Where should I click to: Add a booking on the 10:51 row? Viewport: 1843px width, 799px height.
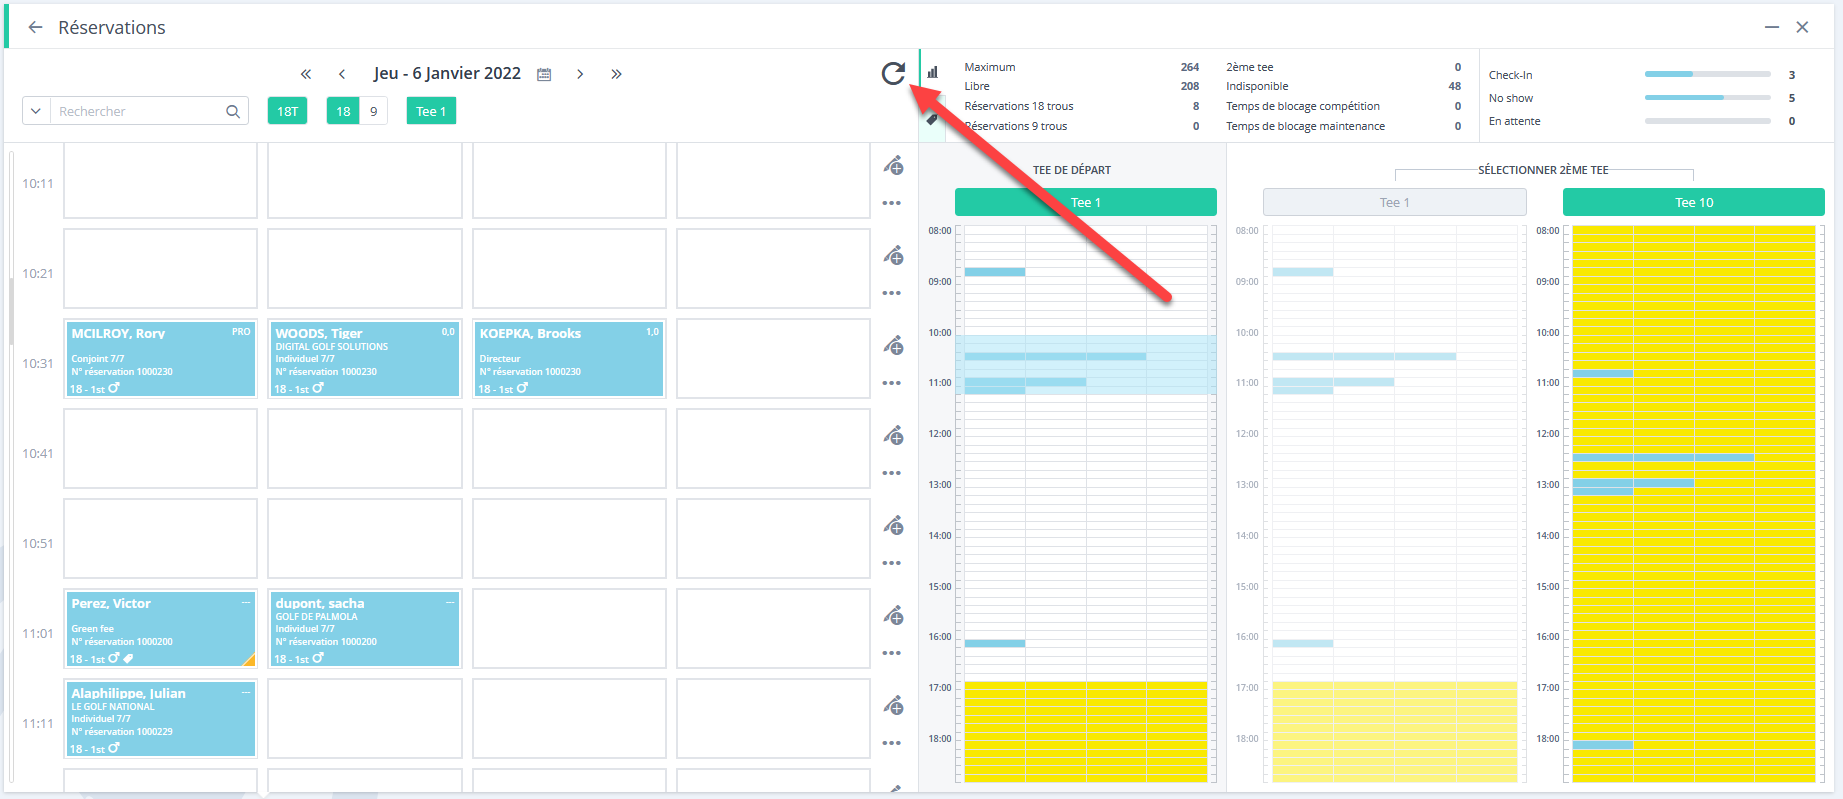tap(893, 525)
